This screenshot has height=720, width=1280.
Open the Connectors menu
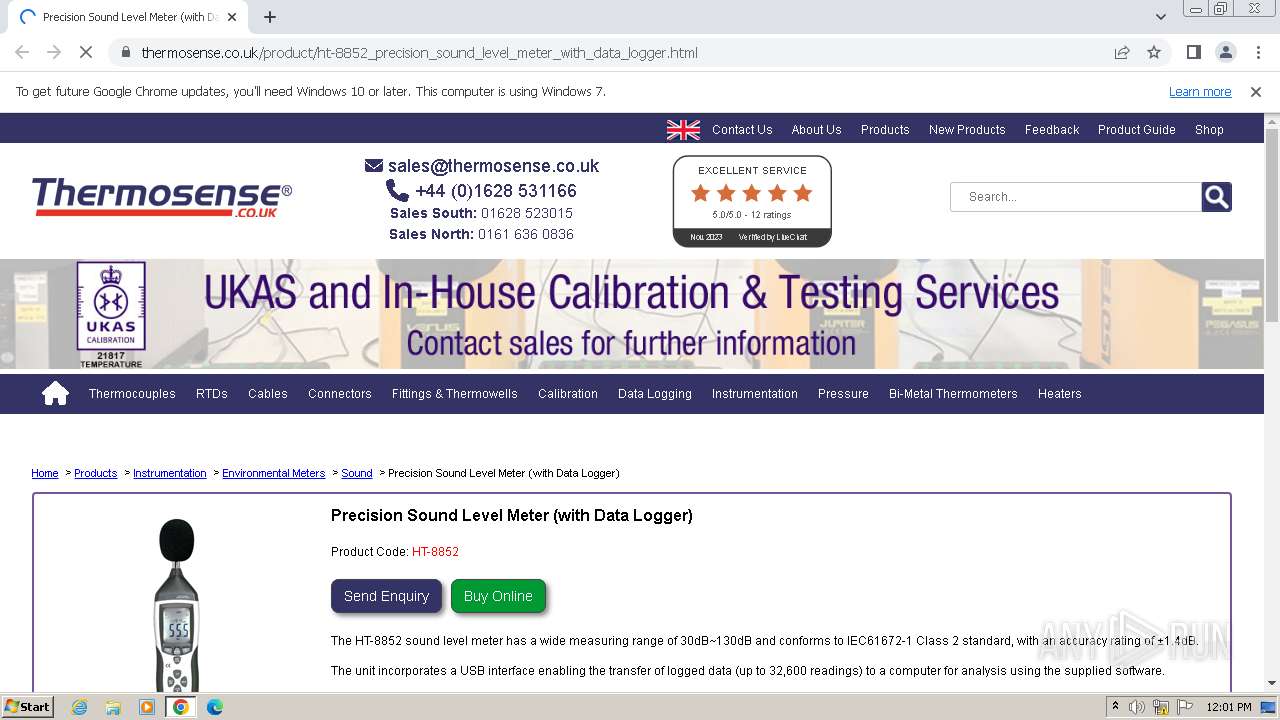(x=340, y=394)
